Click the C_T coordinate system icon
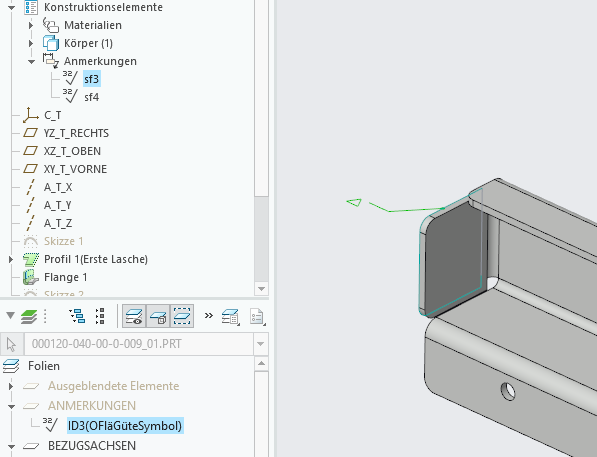This screenshot has width=597, height=457. pos(30,115)
